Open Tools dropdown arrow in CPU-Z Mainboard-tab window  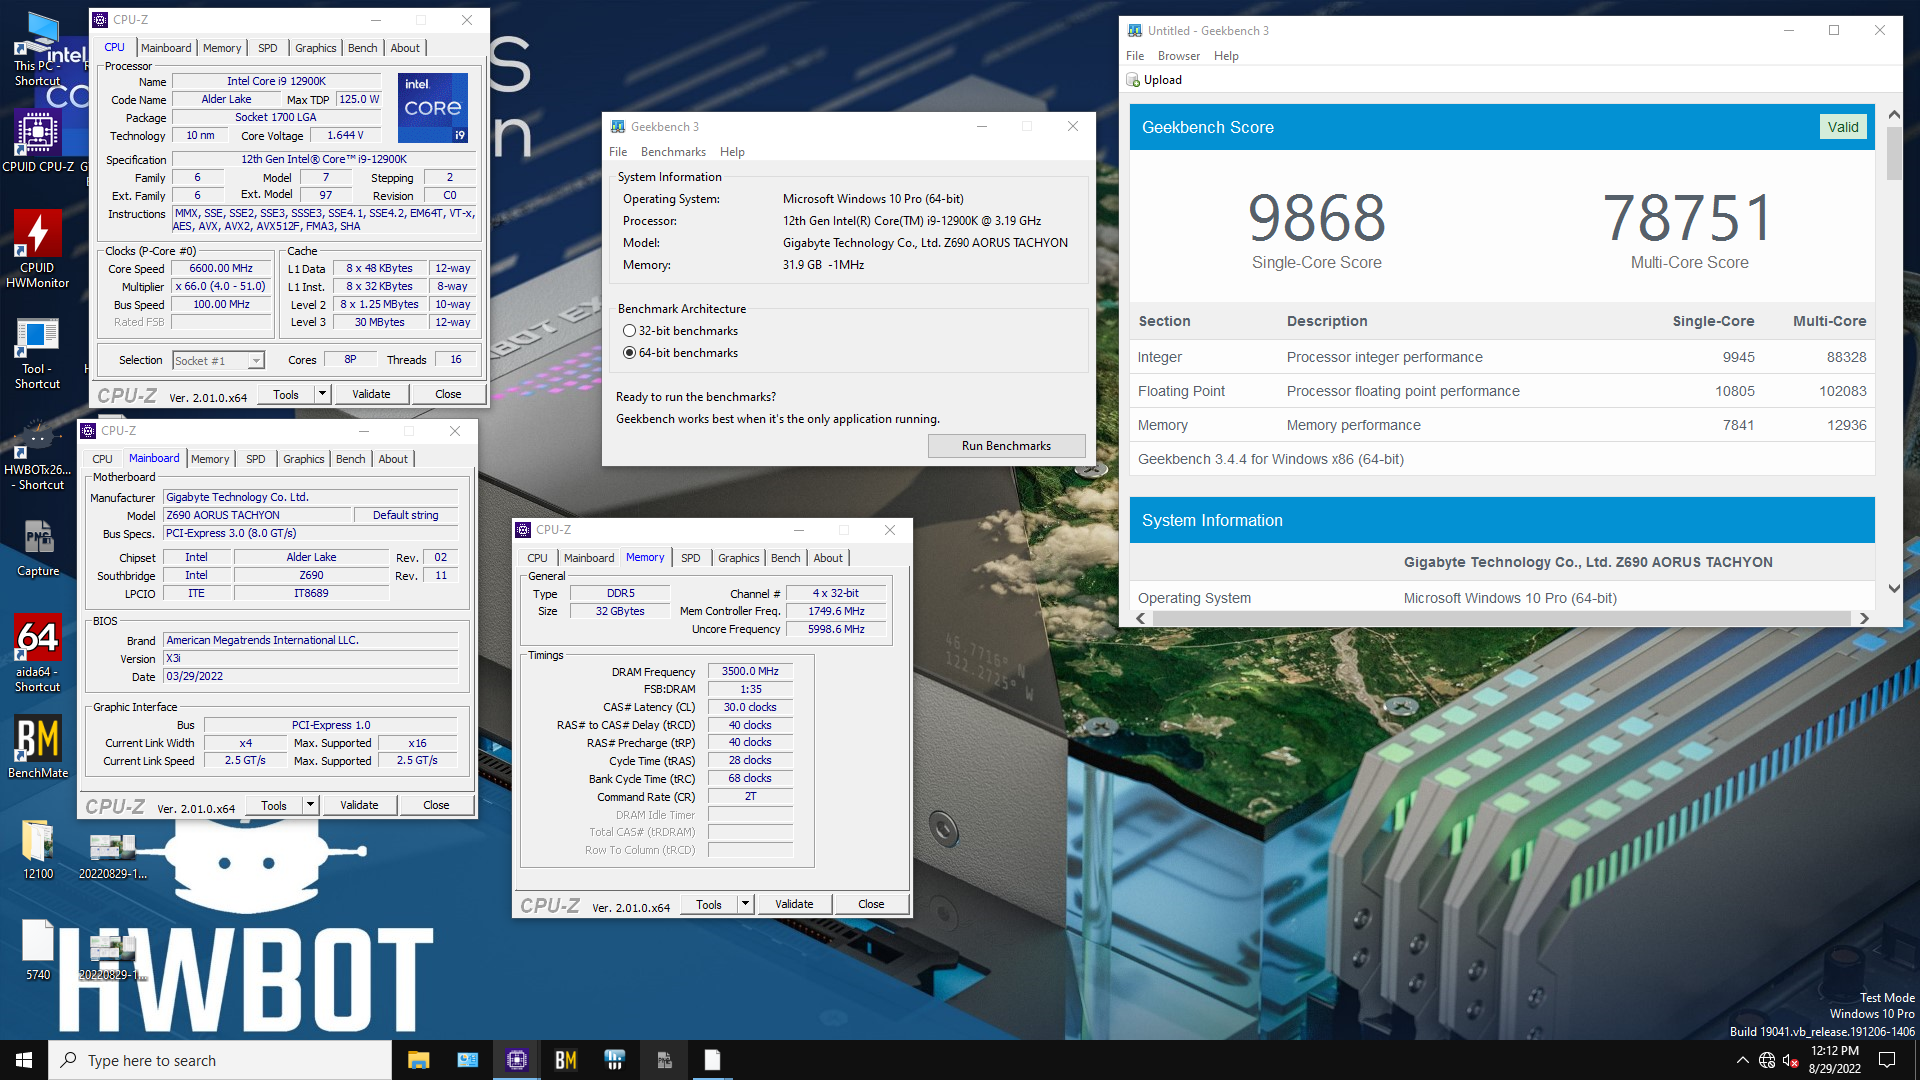pos(311,805)
